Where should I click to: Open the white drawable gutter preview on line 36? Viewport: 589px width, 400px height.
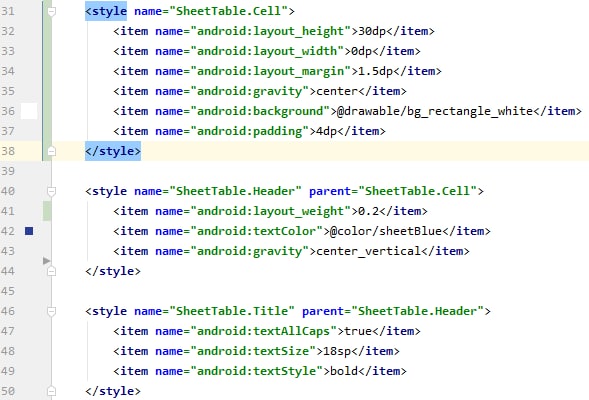pyautogui.click(x=29, y=111)
